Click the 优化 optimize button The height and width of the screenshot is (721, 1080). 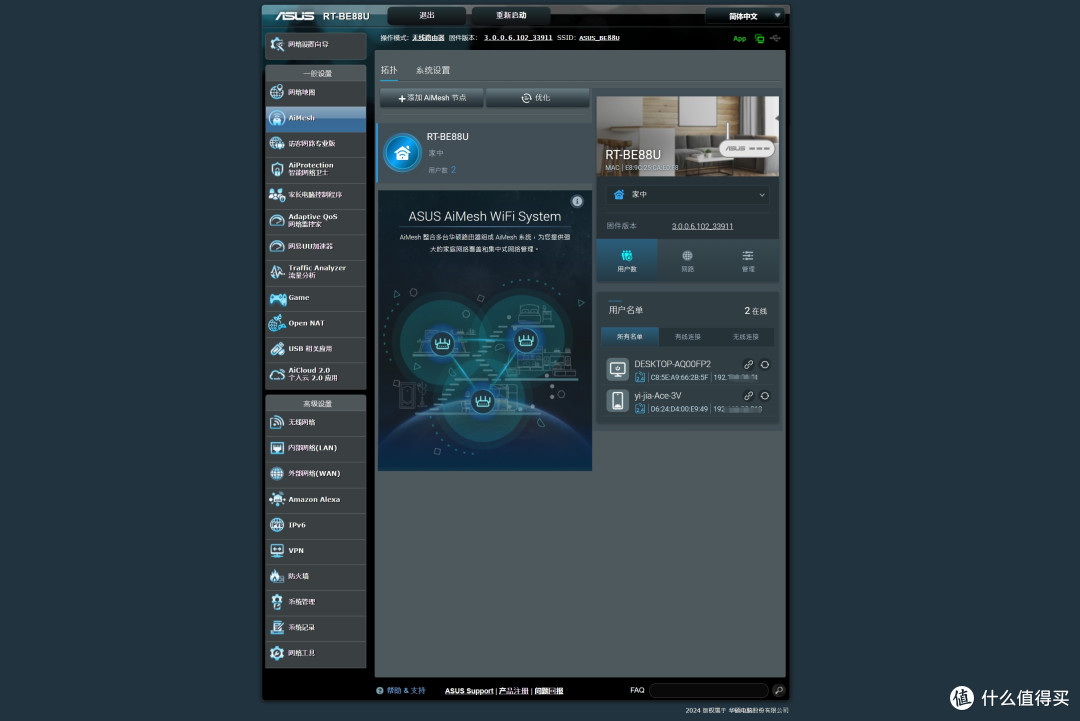click(x=537, y=98)
